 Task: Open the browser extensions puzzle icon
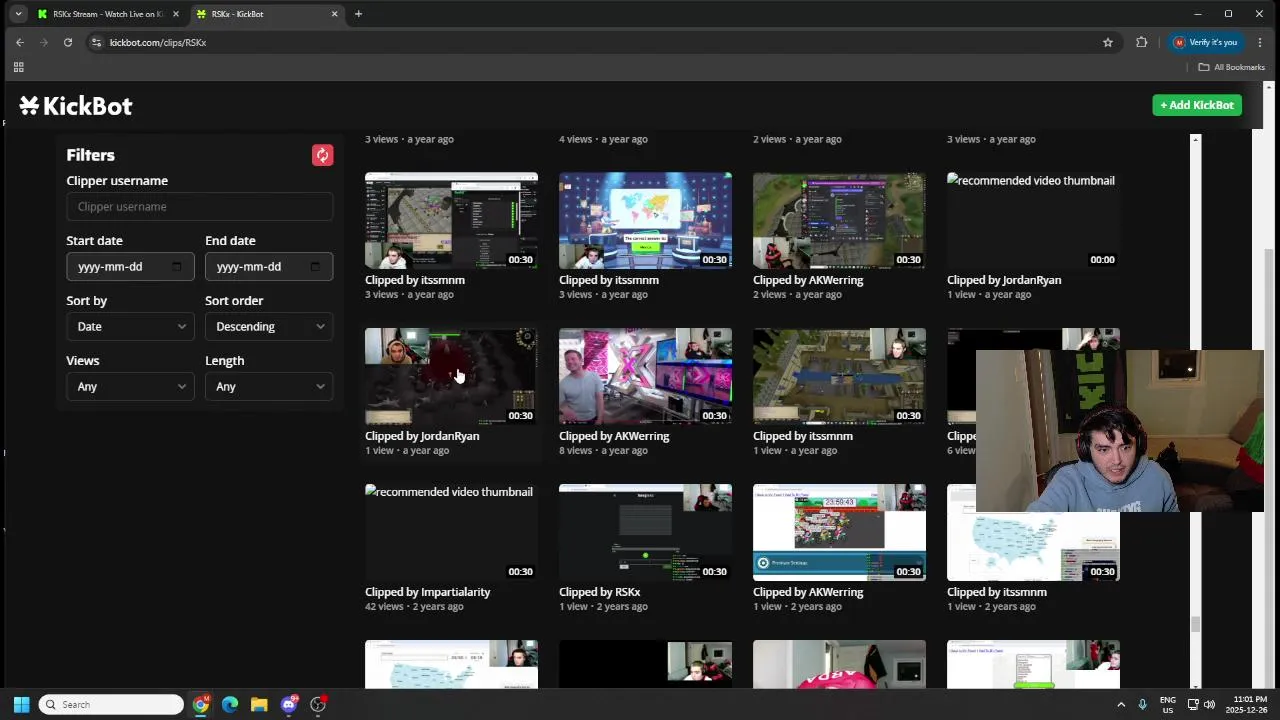click(1141, 42)
